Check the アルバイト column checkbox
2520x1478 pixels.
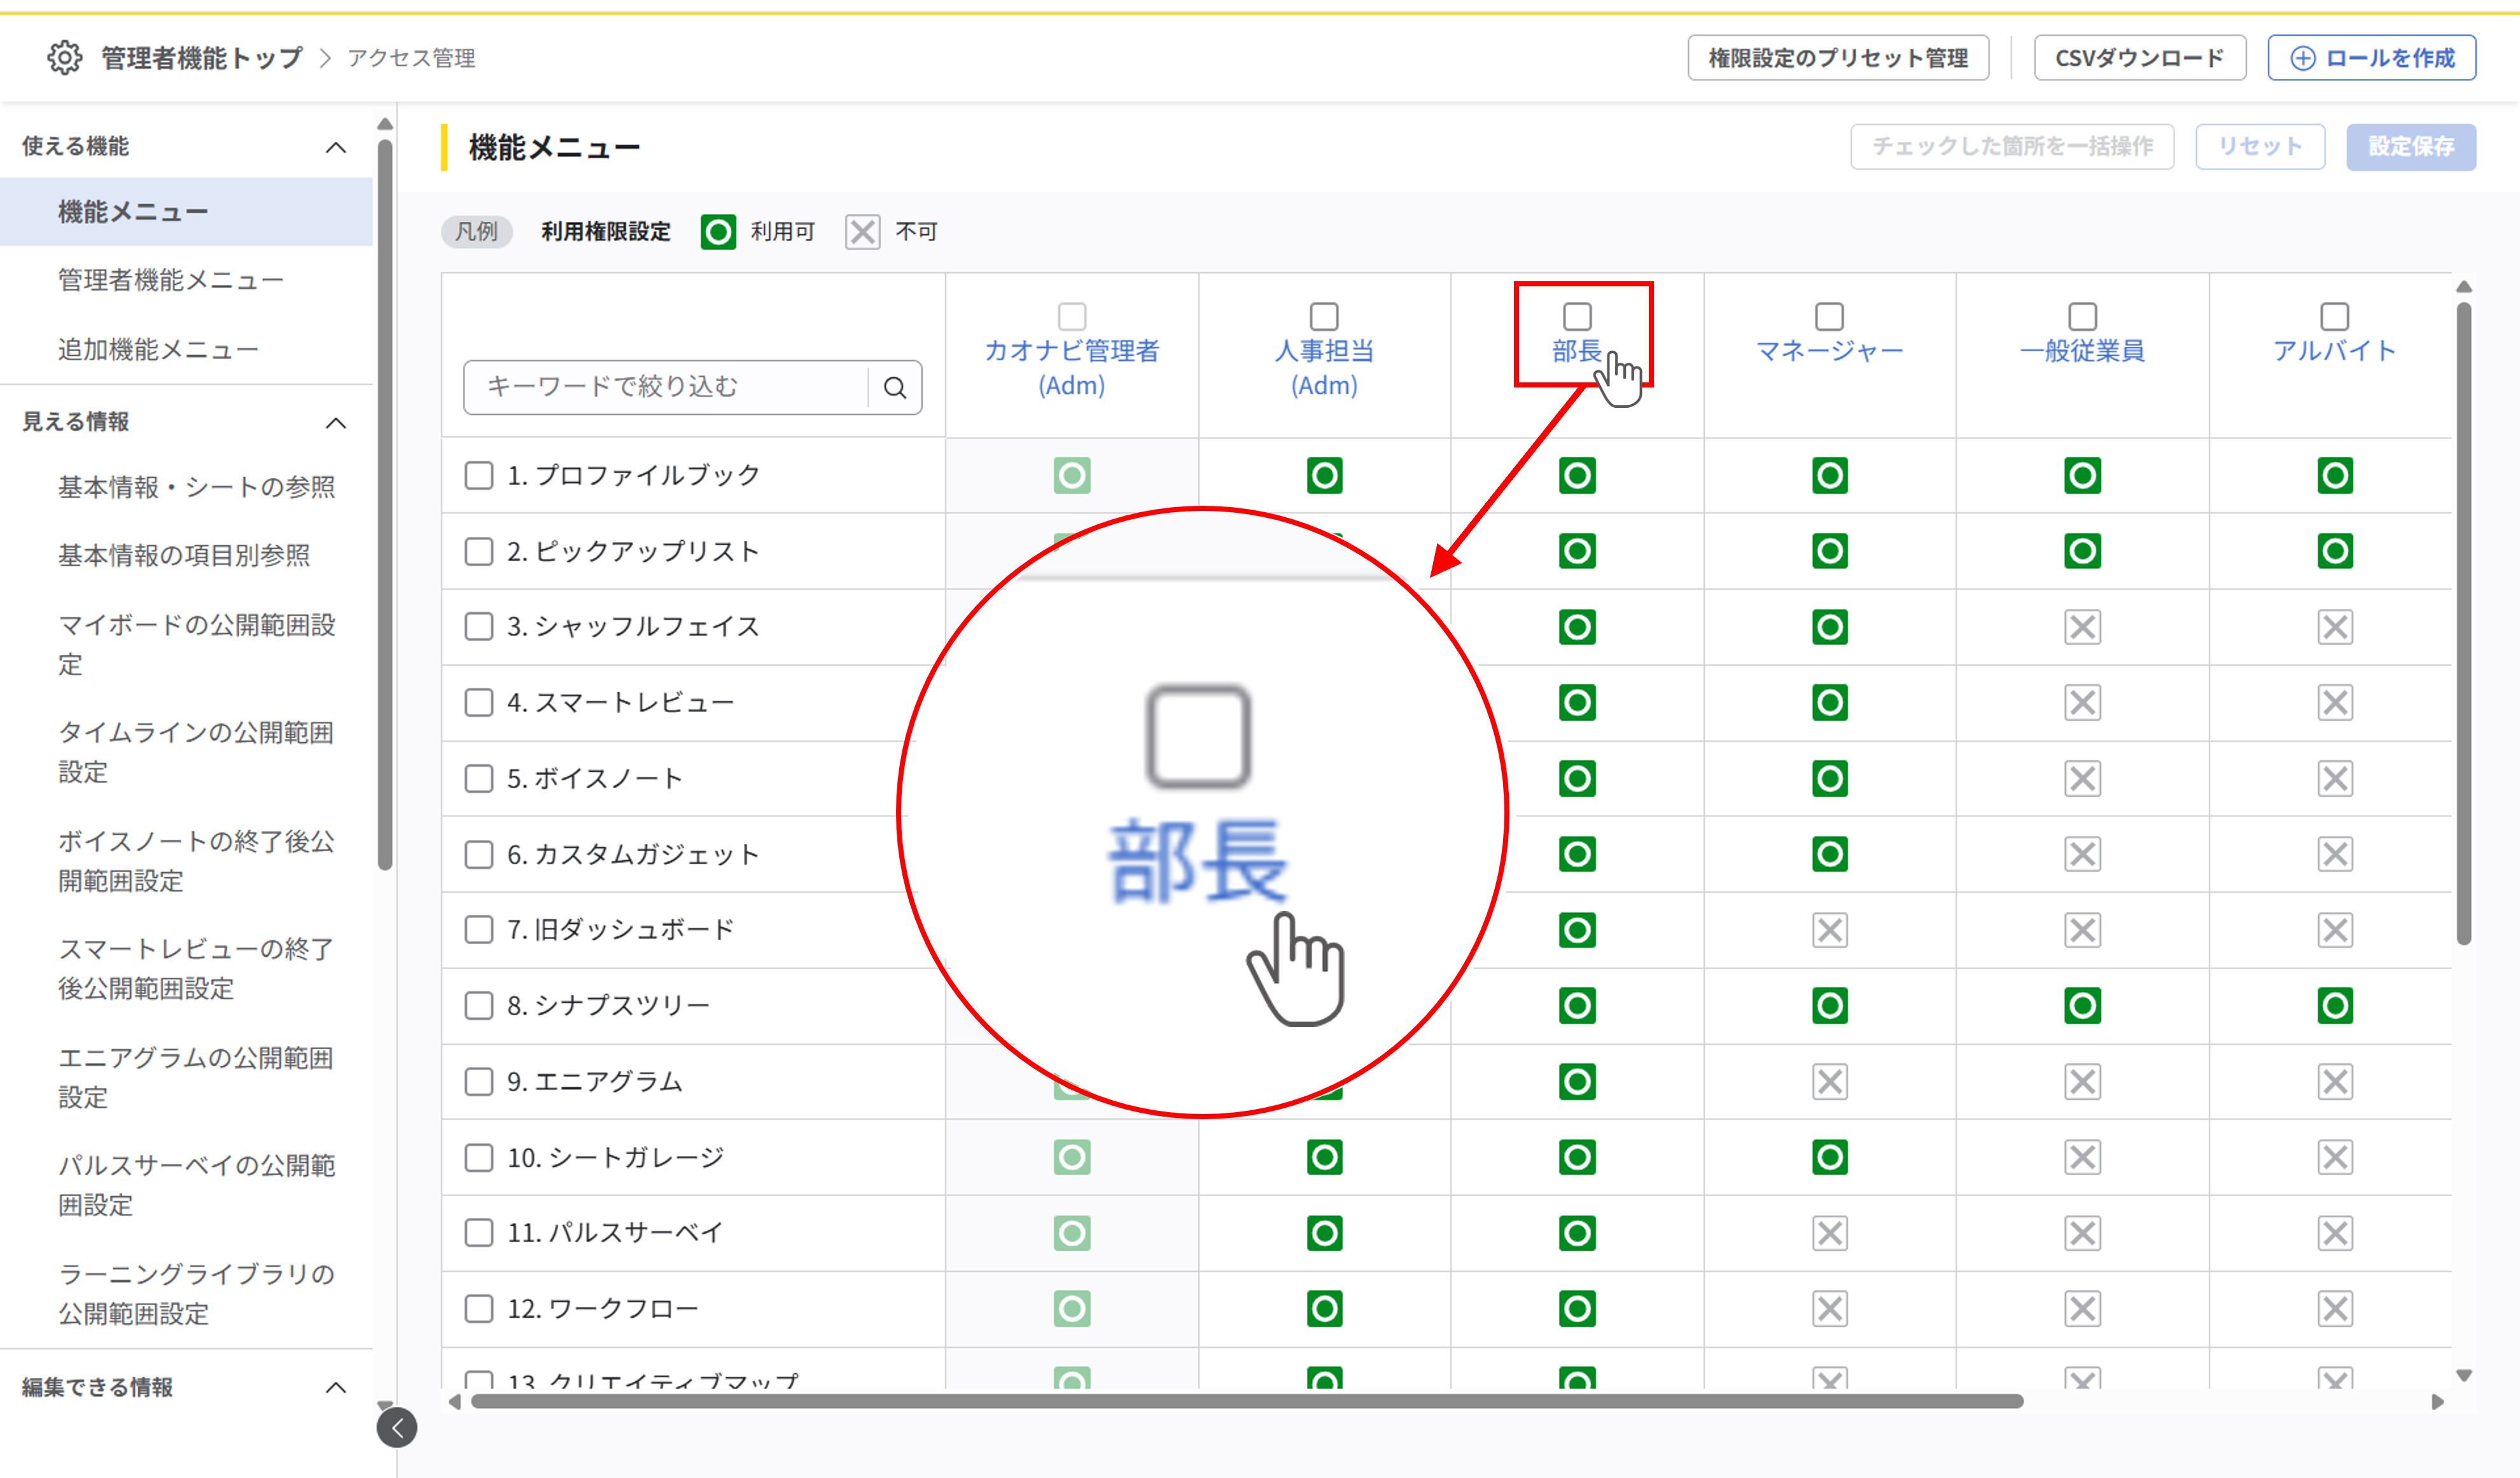tap(2335, 316)
